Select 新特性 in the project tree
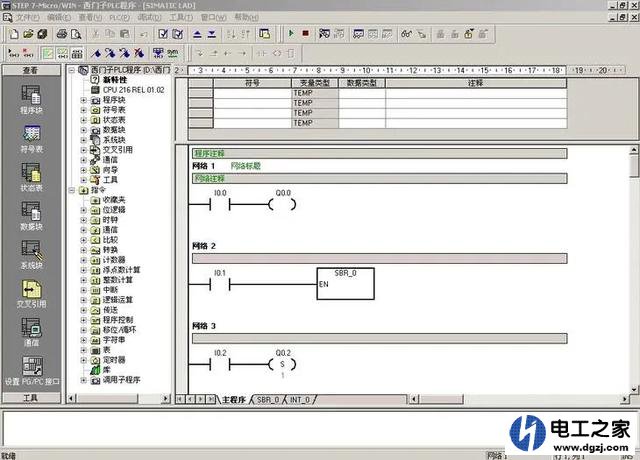 click(x=115, y=80)
